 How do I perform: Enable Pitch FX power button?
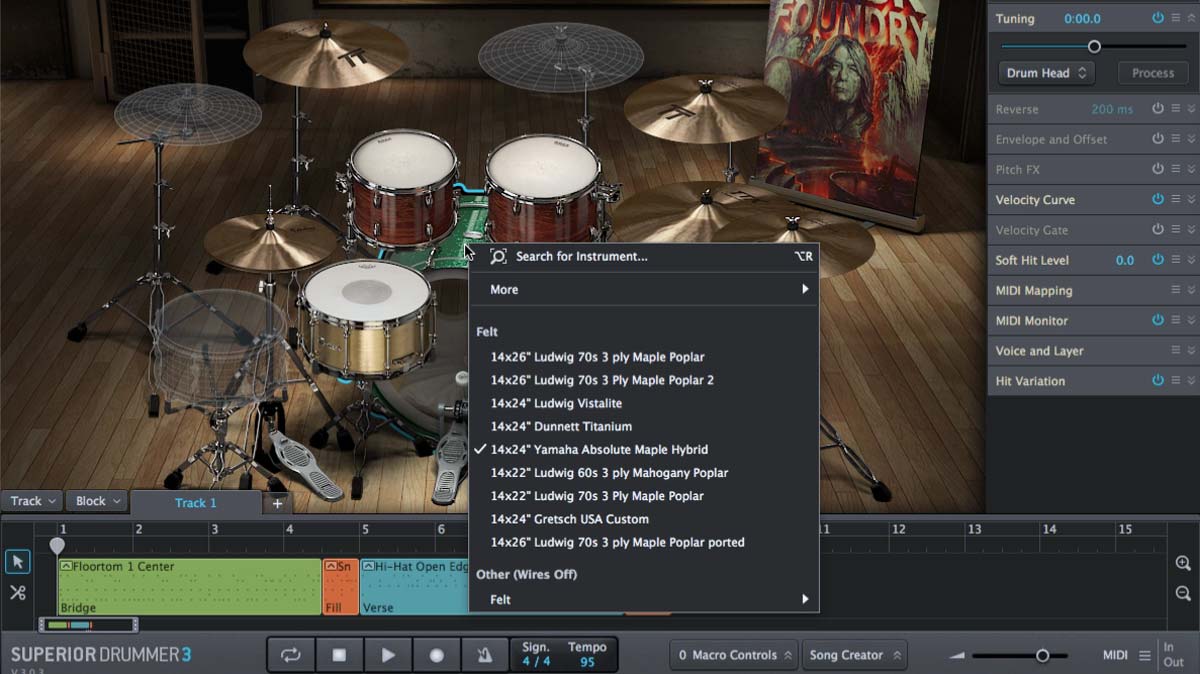click(x=1158, y=169)
